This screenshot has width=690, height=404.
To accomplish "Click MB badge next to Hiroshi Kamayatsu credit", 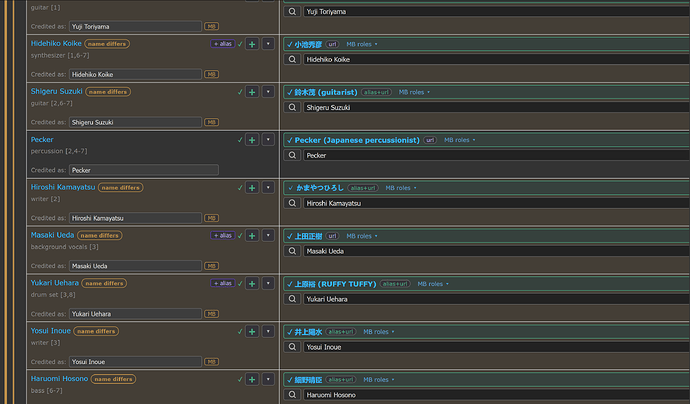I will (x=212, y=218).
